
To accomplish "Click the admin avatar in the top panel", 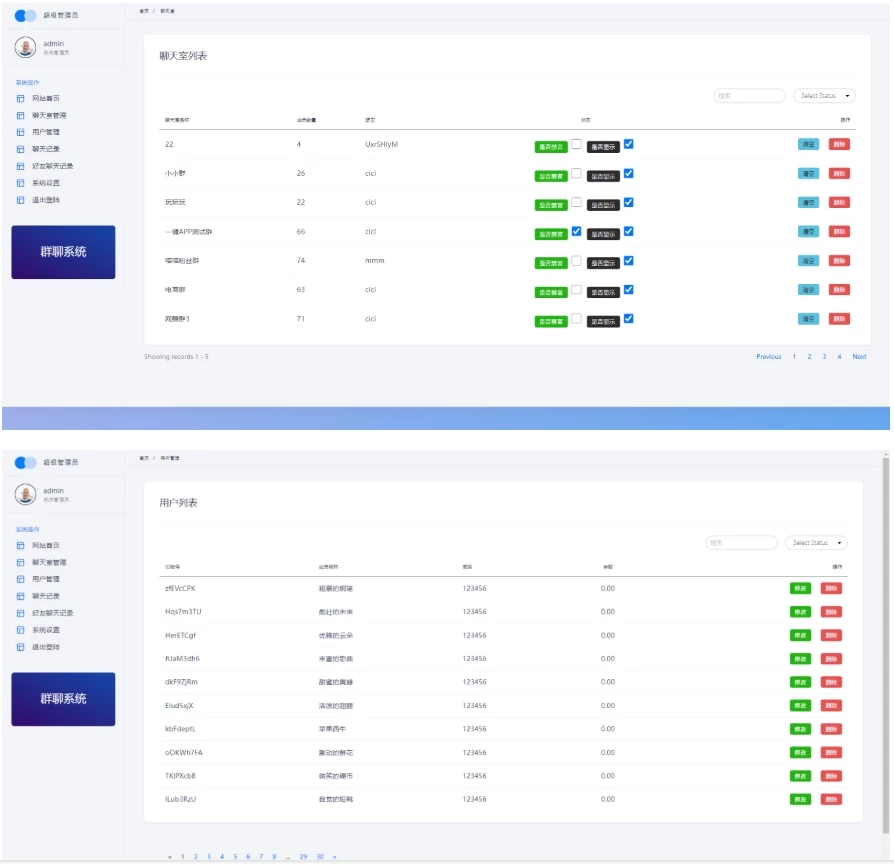I will [x=25, y=47].
